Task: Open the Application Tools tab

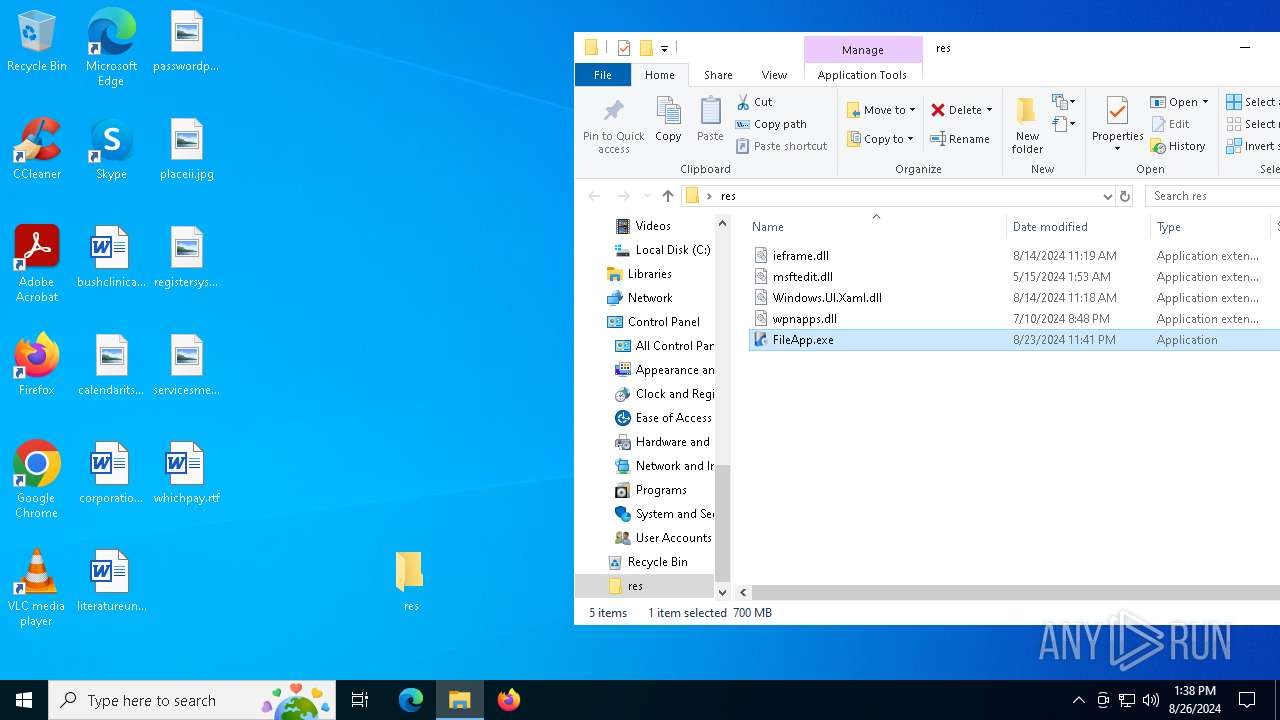Action: (862, 75)
